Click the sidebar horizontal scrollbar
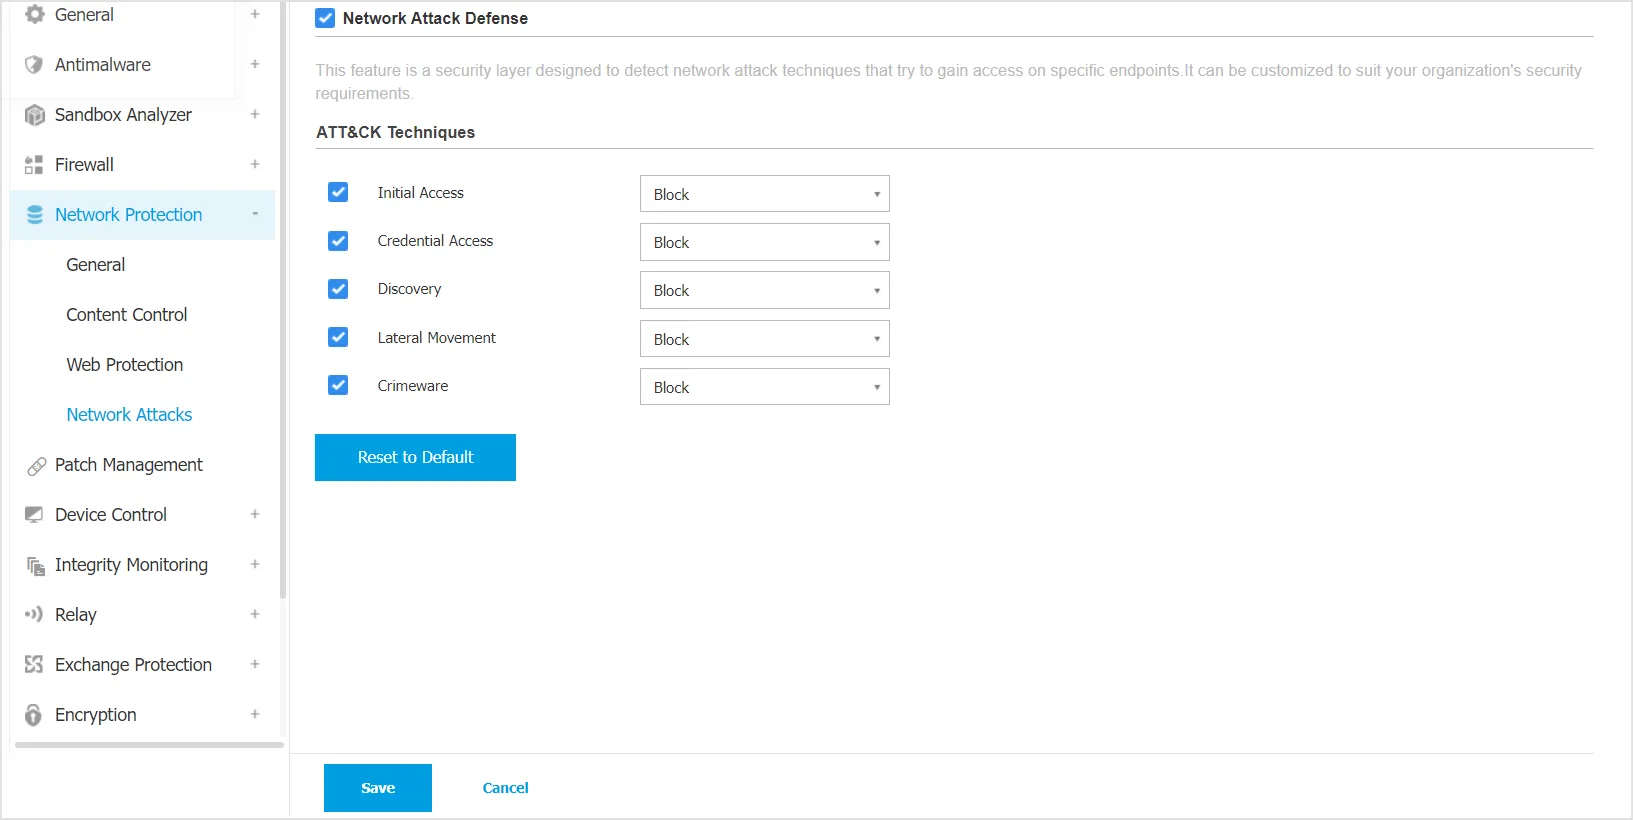The width and height of the screenshot is (1633, 820). [149, 745]
